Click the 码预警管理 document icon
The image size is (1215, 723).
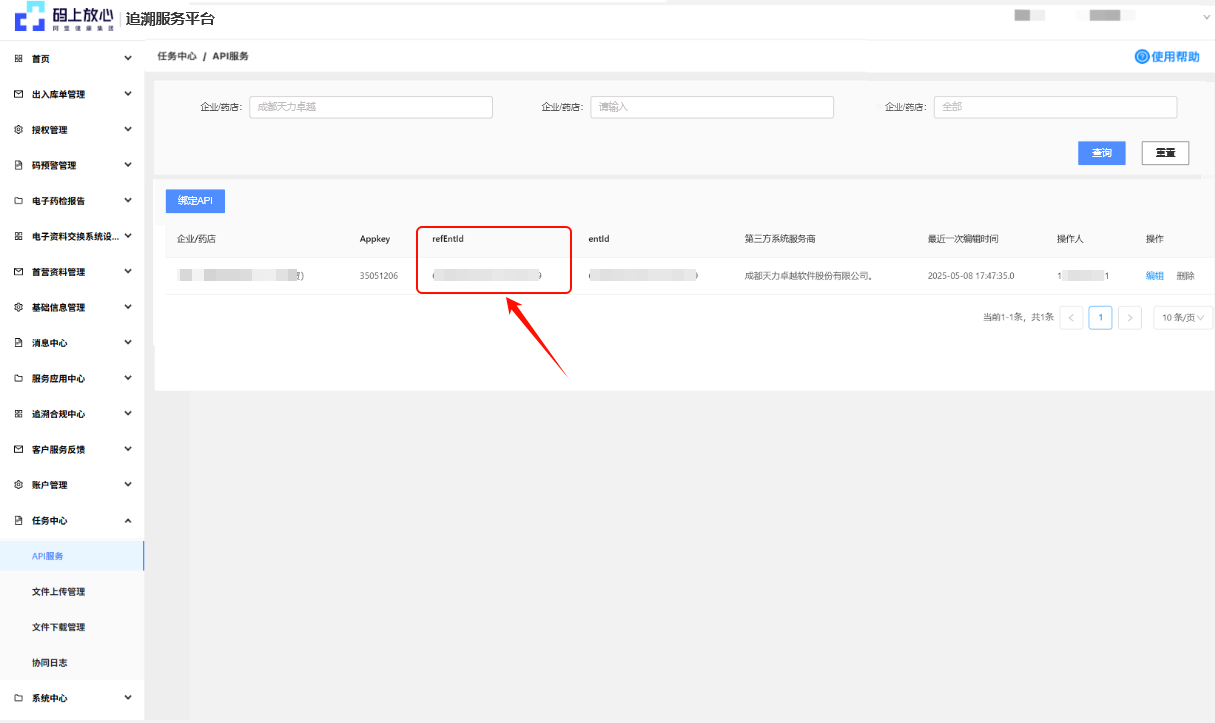18,165
